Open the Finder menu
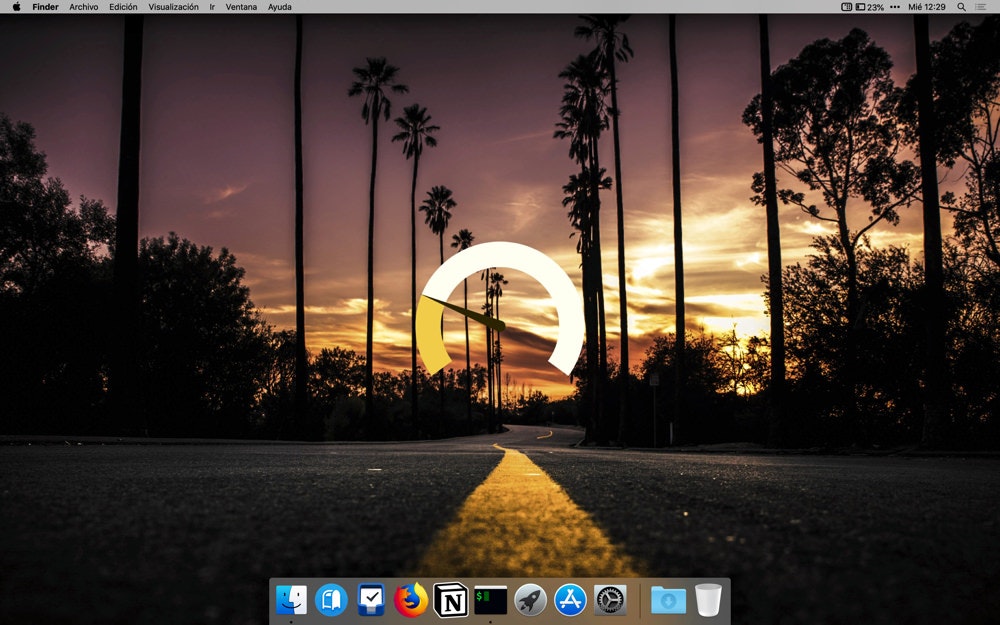Screen dimensions: 1000x625 click(x=45, y=7)
